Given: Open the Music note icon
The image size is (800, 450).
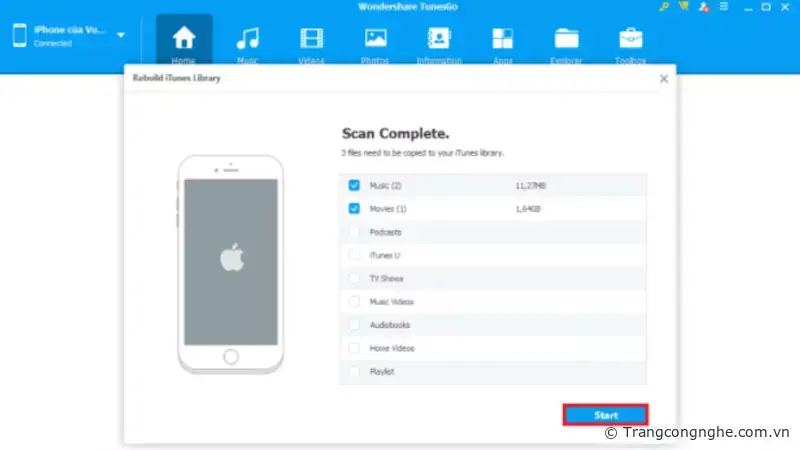Looking at the screenshot, I should (x=247, y=39).
